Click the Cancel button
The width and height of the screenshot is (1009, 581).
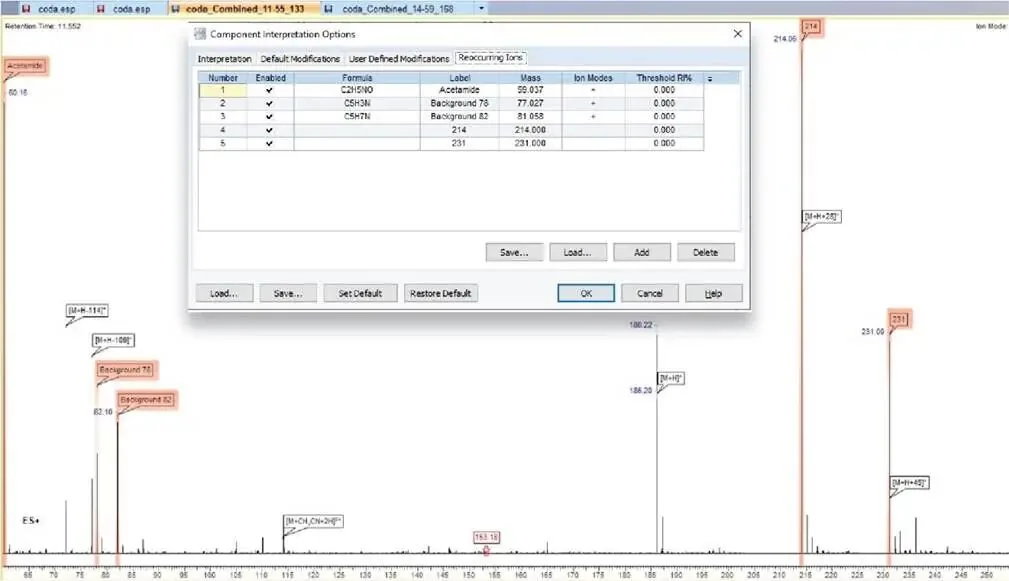[650, 293]
